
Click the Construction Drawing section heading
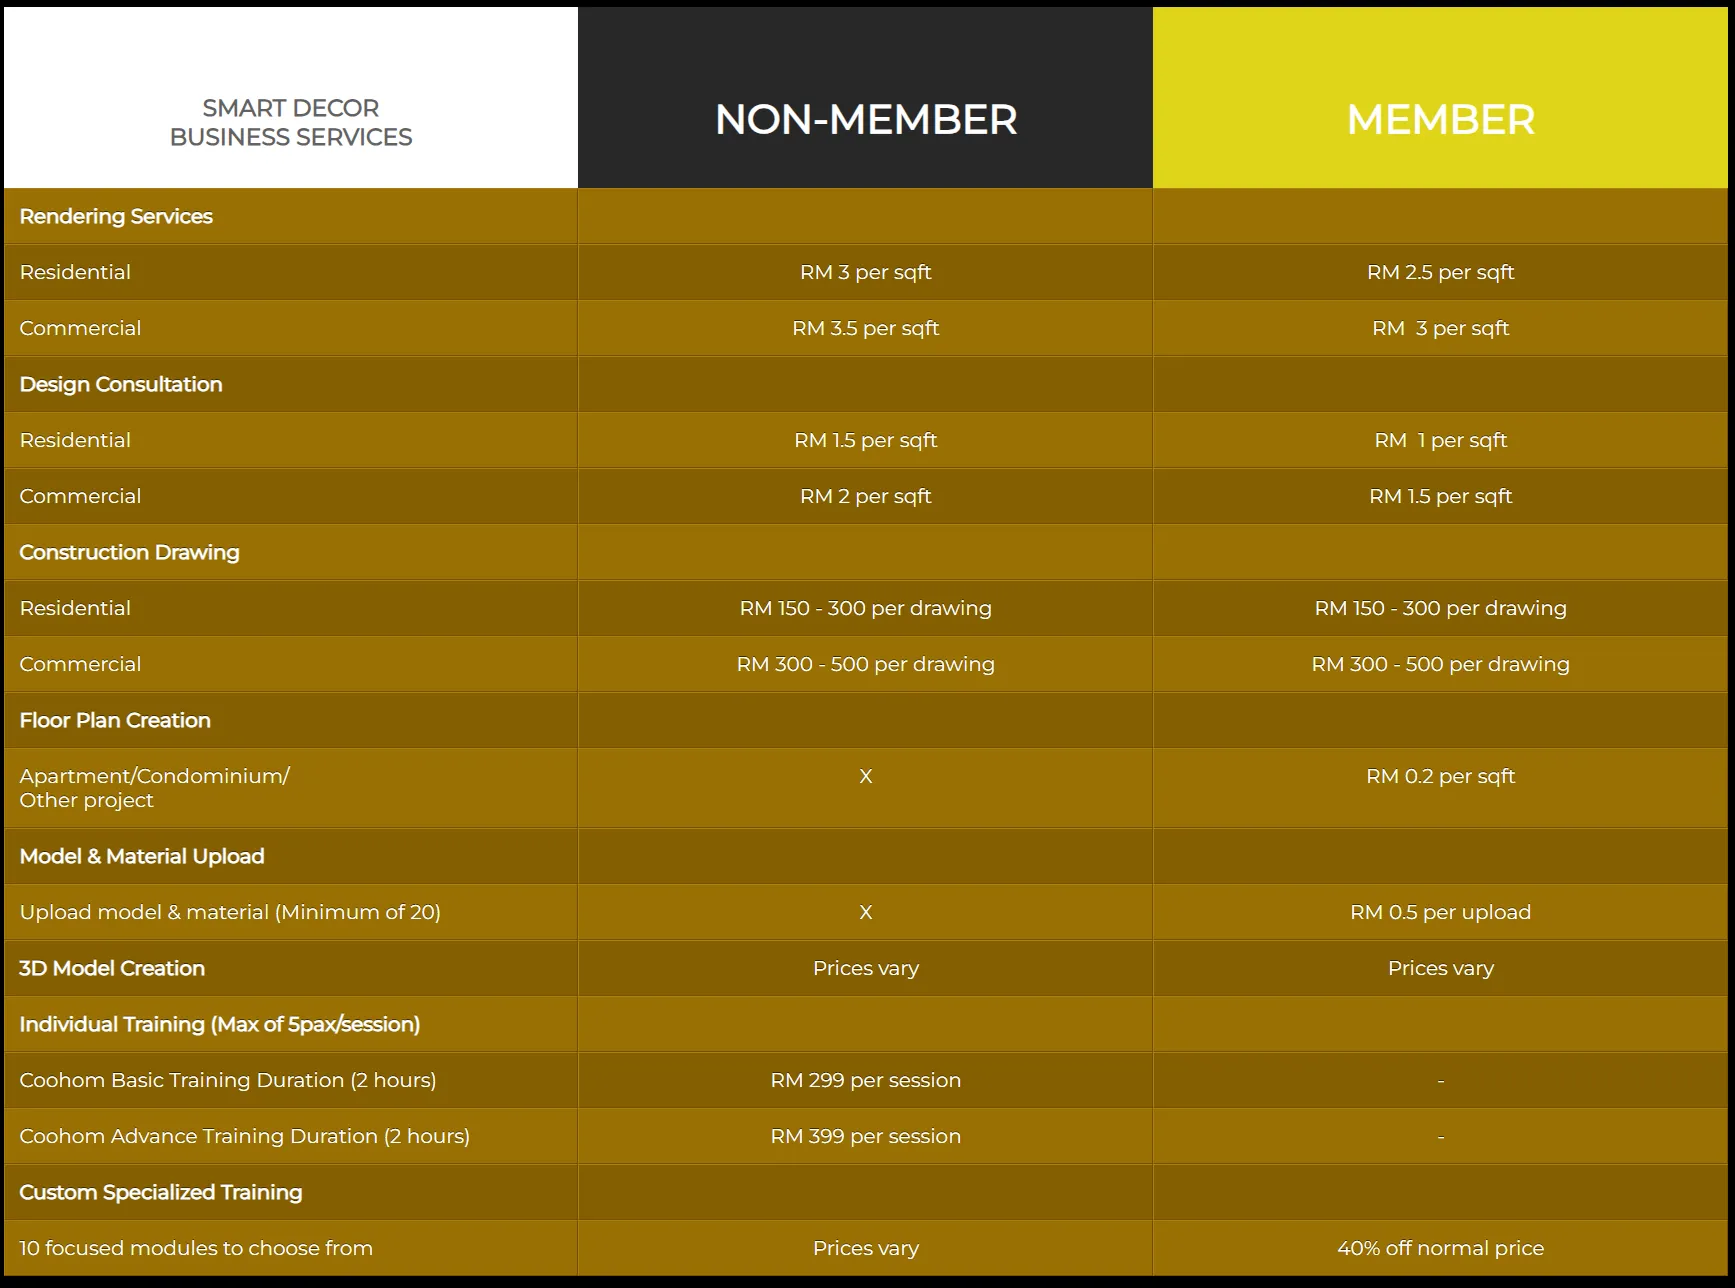pos(129,552)
